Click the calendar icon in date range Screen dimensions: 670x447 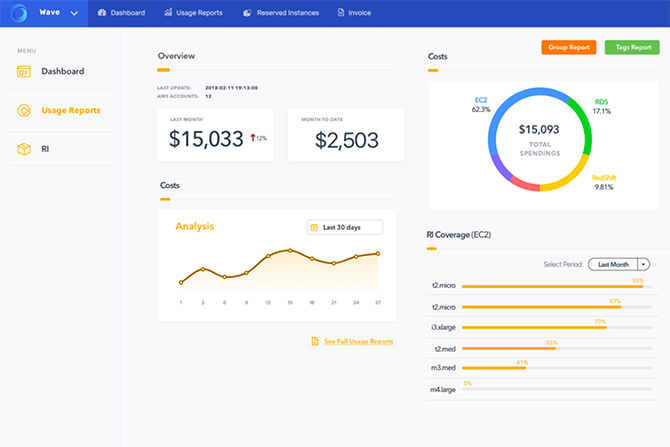(314, 227)
